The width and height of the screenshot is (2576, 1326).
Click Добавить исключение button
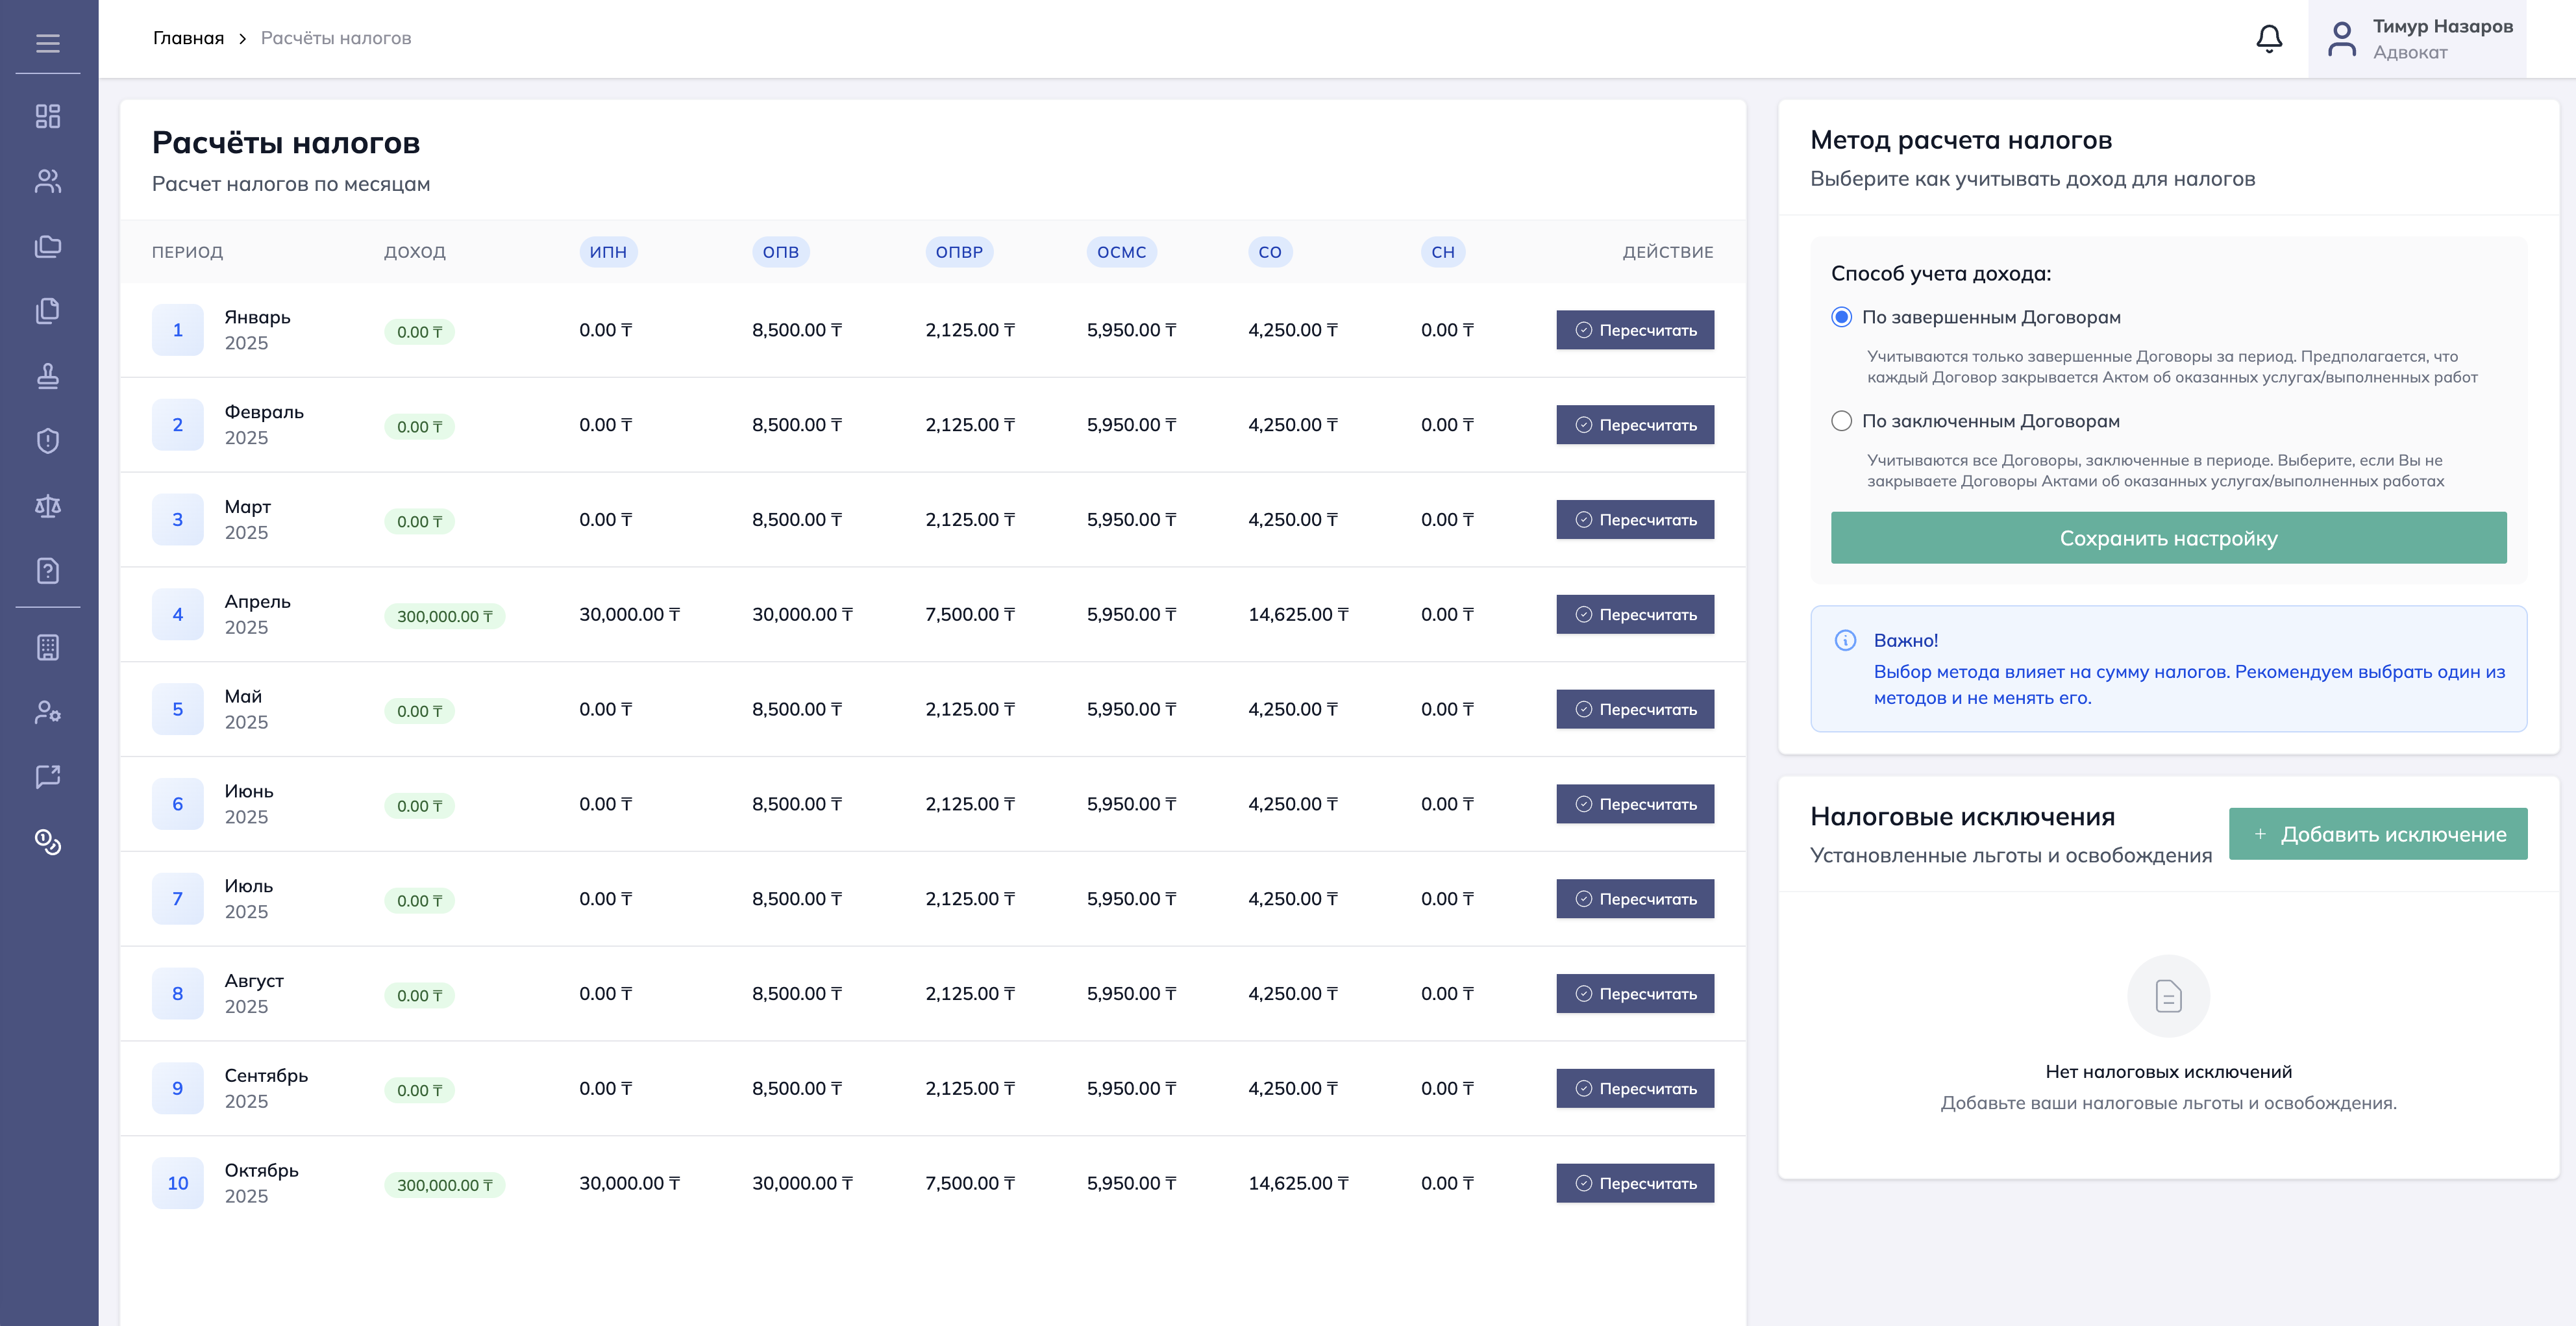[x=2377, y=834]
